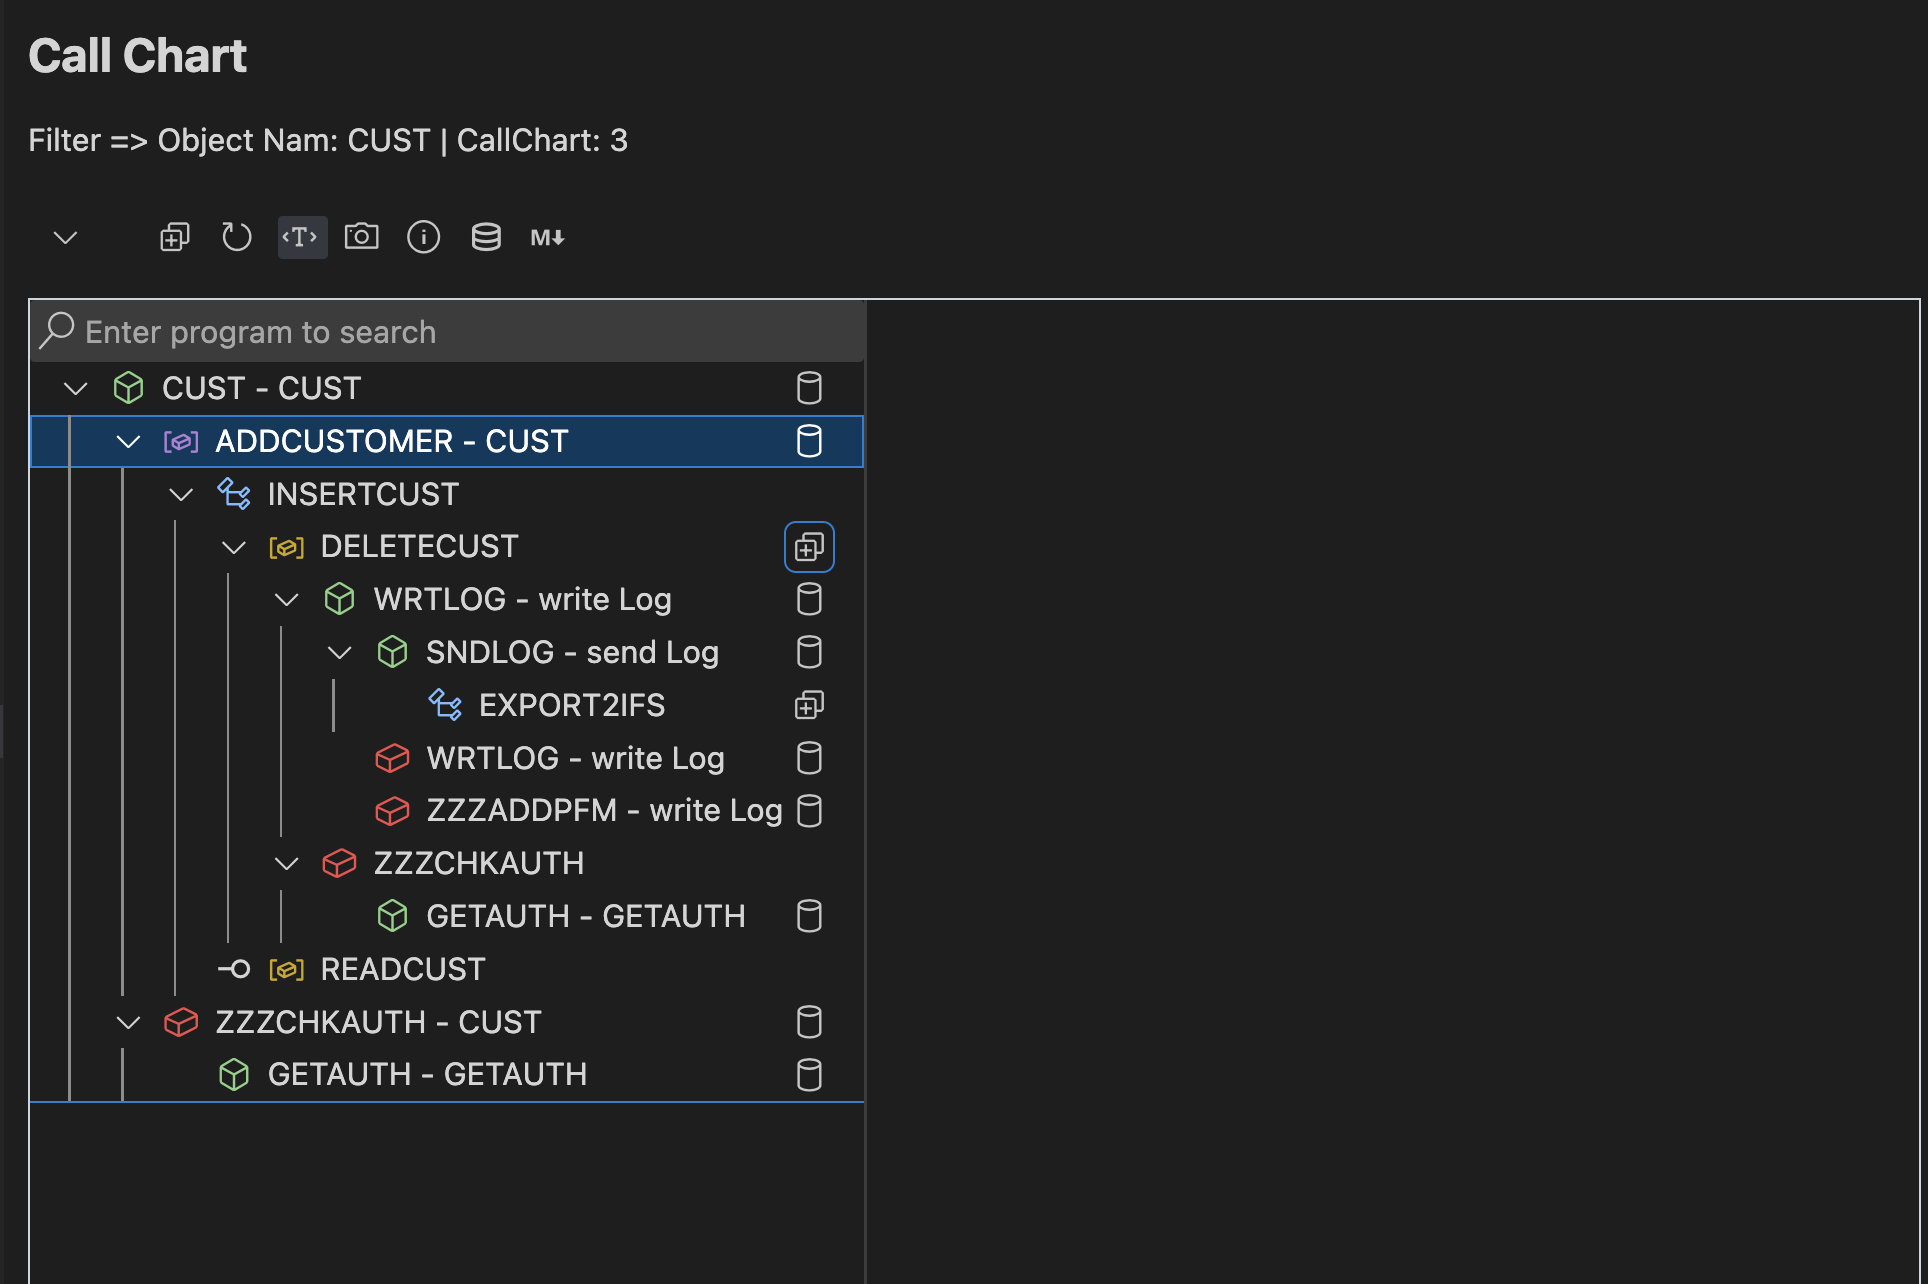Click the camera snapshot icon
Viewport: 1928px width, 1284px height.
click(361, 237)
